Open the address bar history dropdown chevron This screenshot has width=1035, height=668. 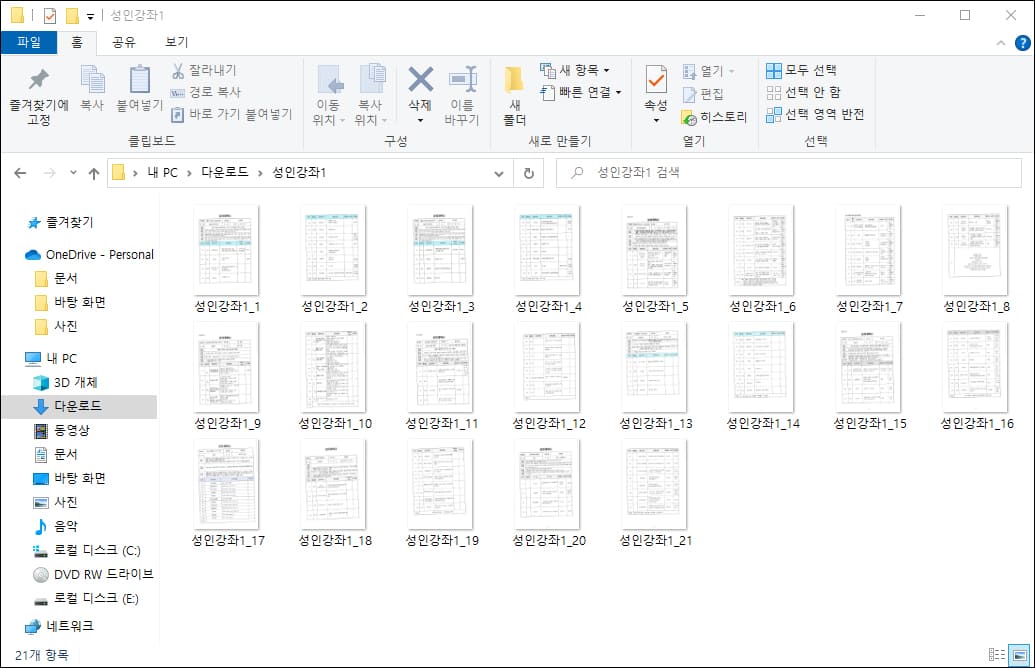499,174
